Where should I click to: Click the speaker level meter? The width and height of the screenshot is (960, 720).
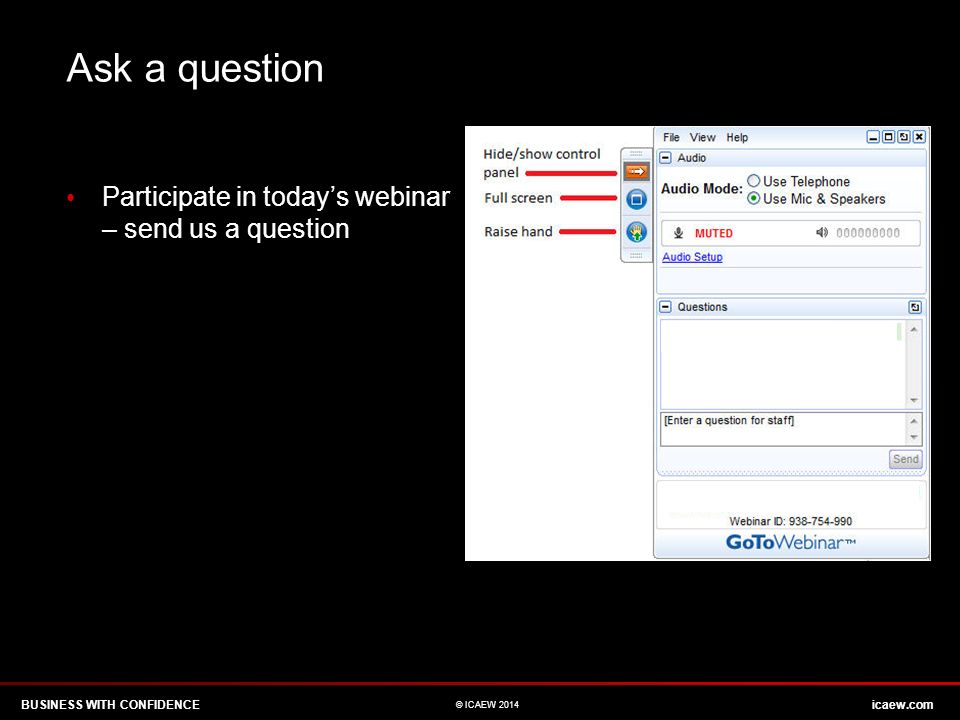[868, 233]
